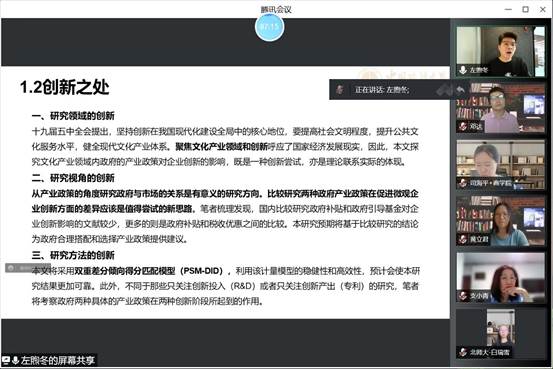Click the microphone icon on 左煦冬's video tile
This screenshot has width=553, height=369.
coord(463,70)
